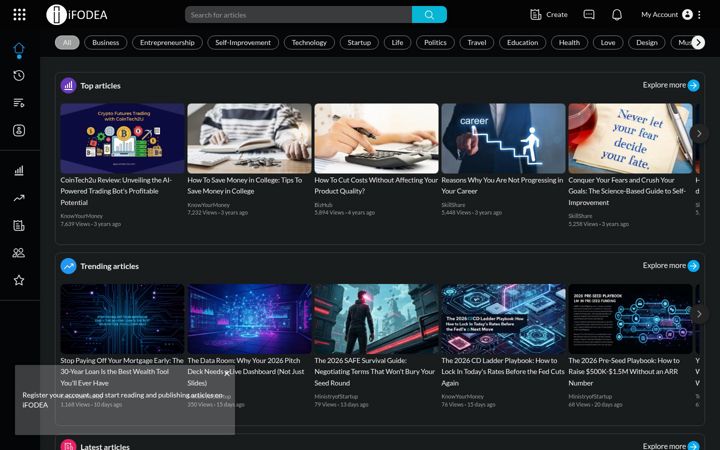Open the notifications bell

pyautogui.click(x=617, y=15)
